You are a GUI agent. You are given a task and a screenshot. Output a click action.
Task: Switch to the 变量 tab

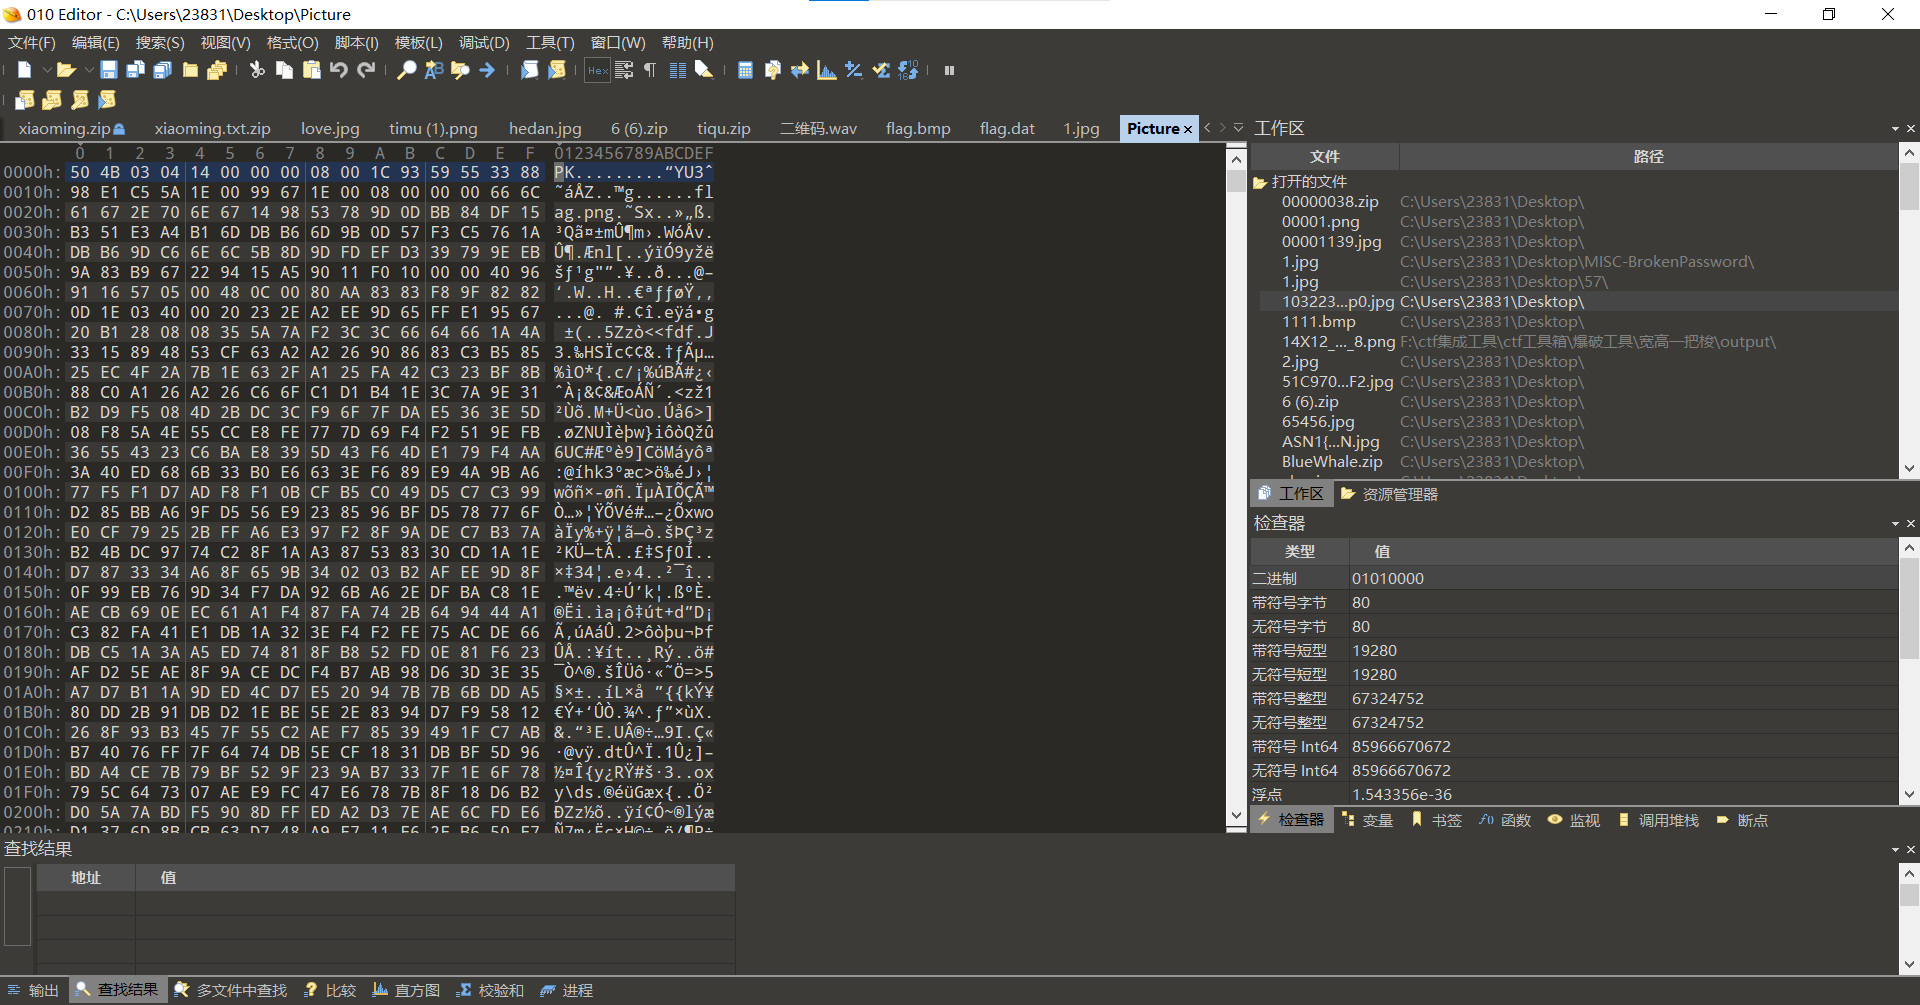(x=1367, y=820)
